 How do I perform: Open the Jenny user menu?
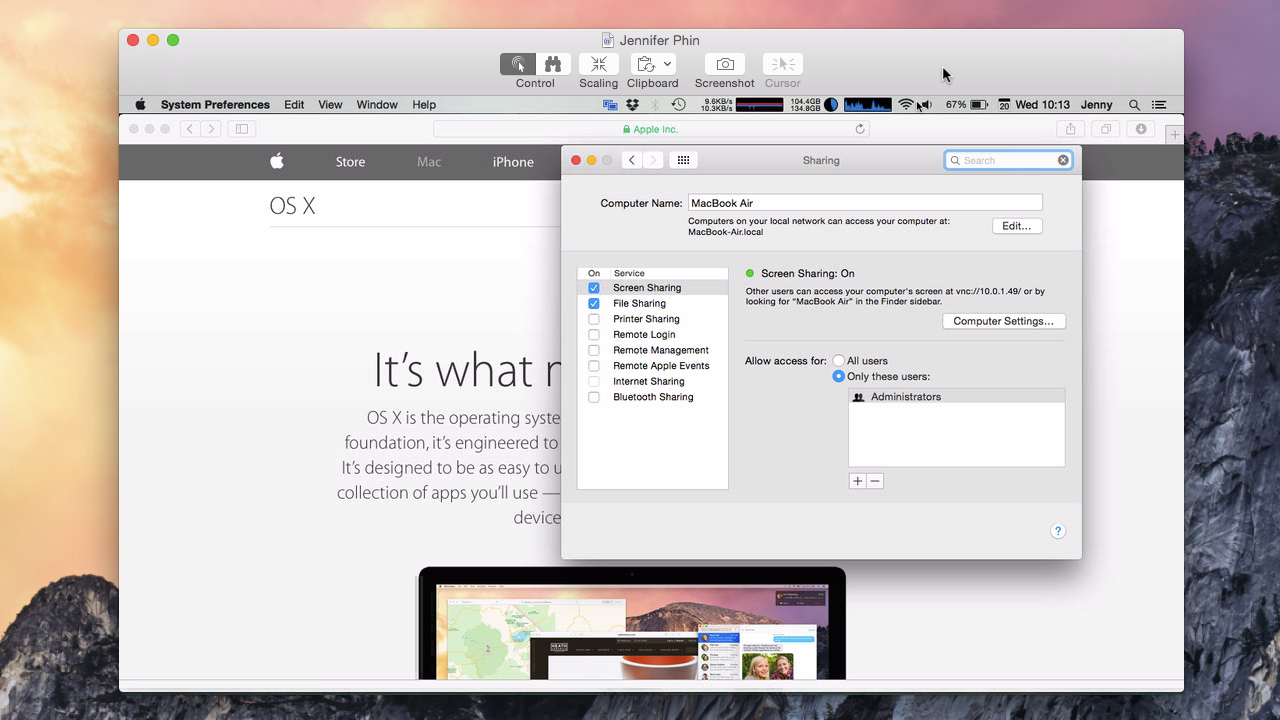[1097, 105]
